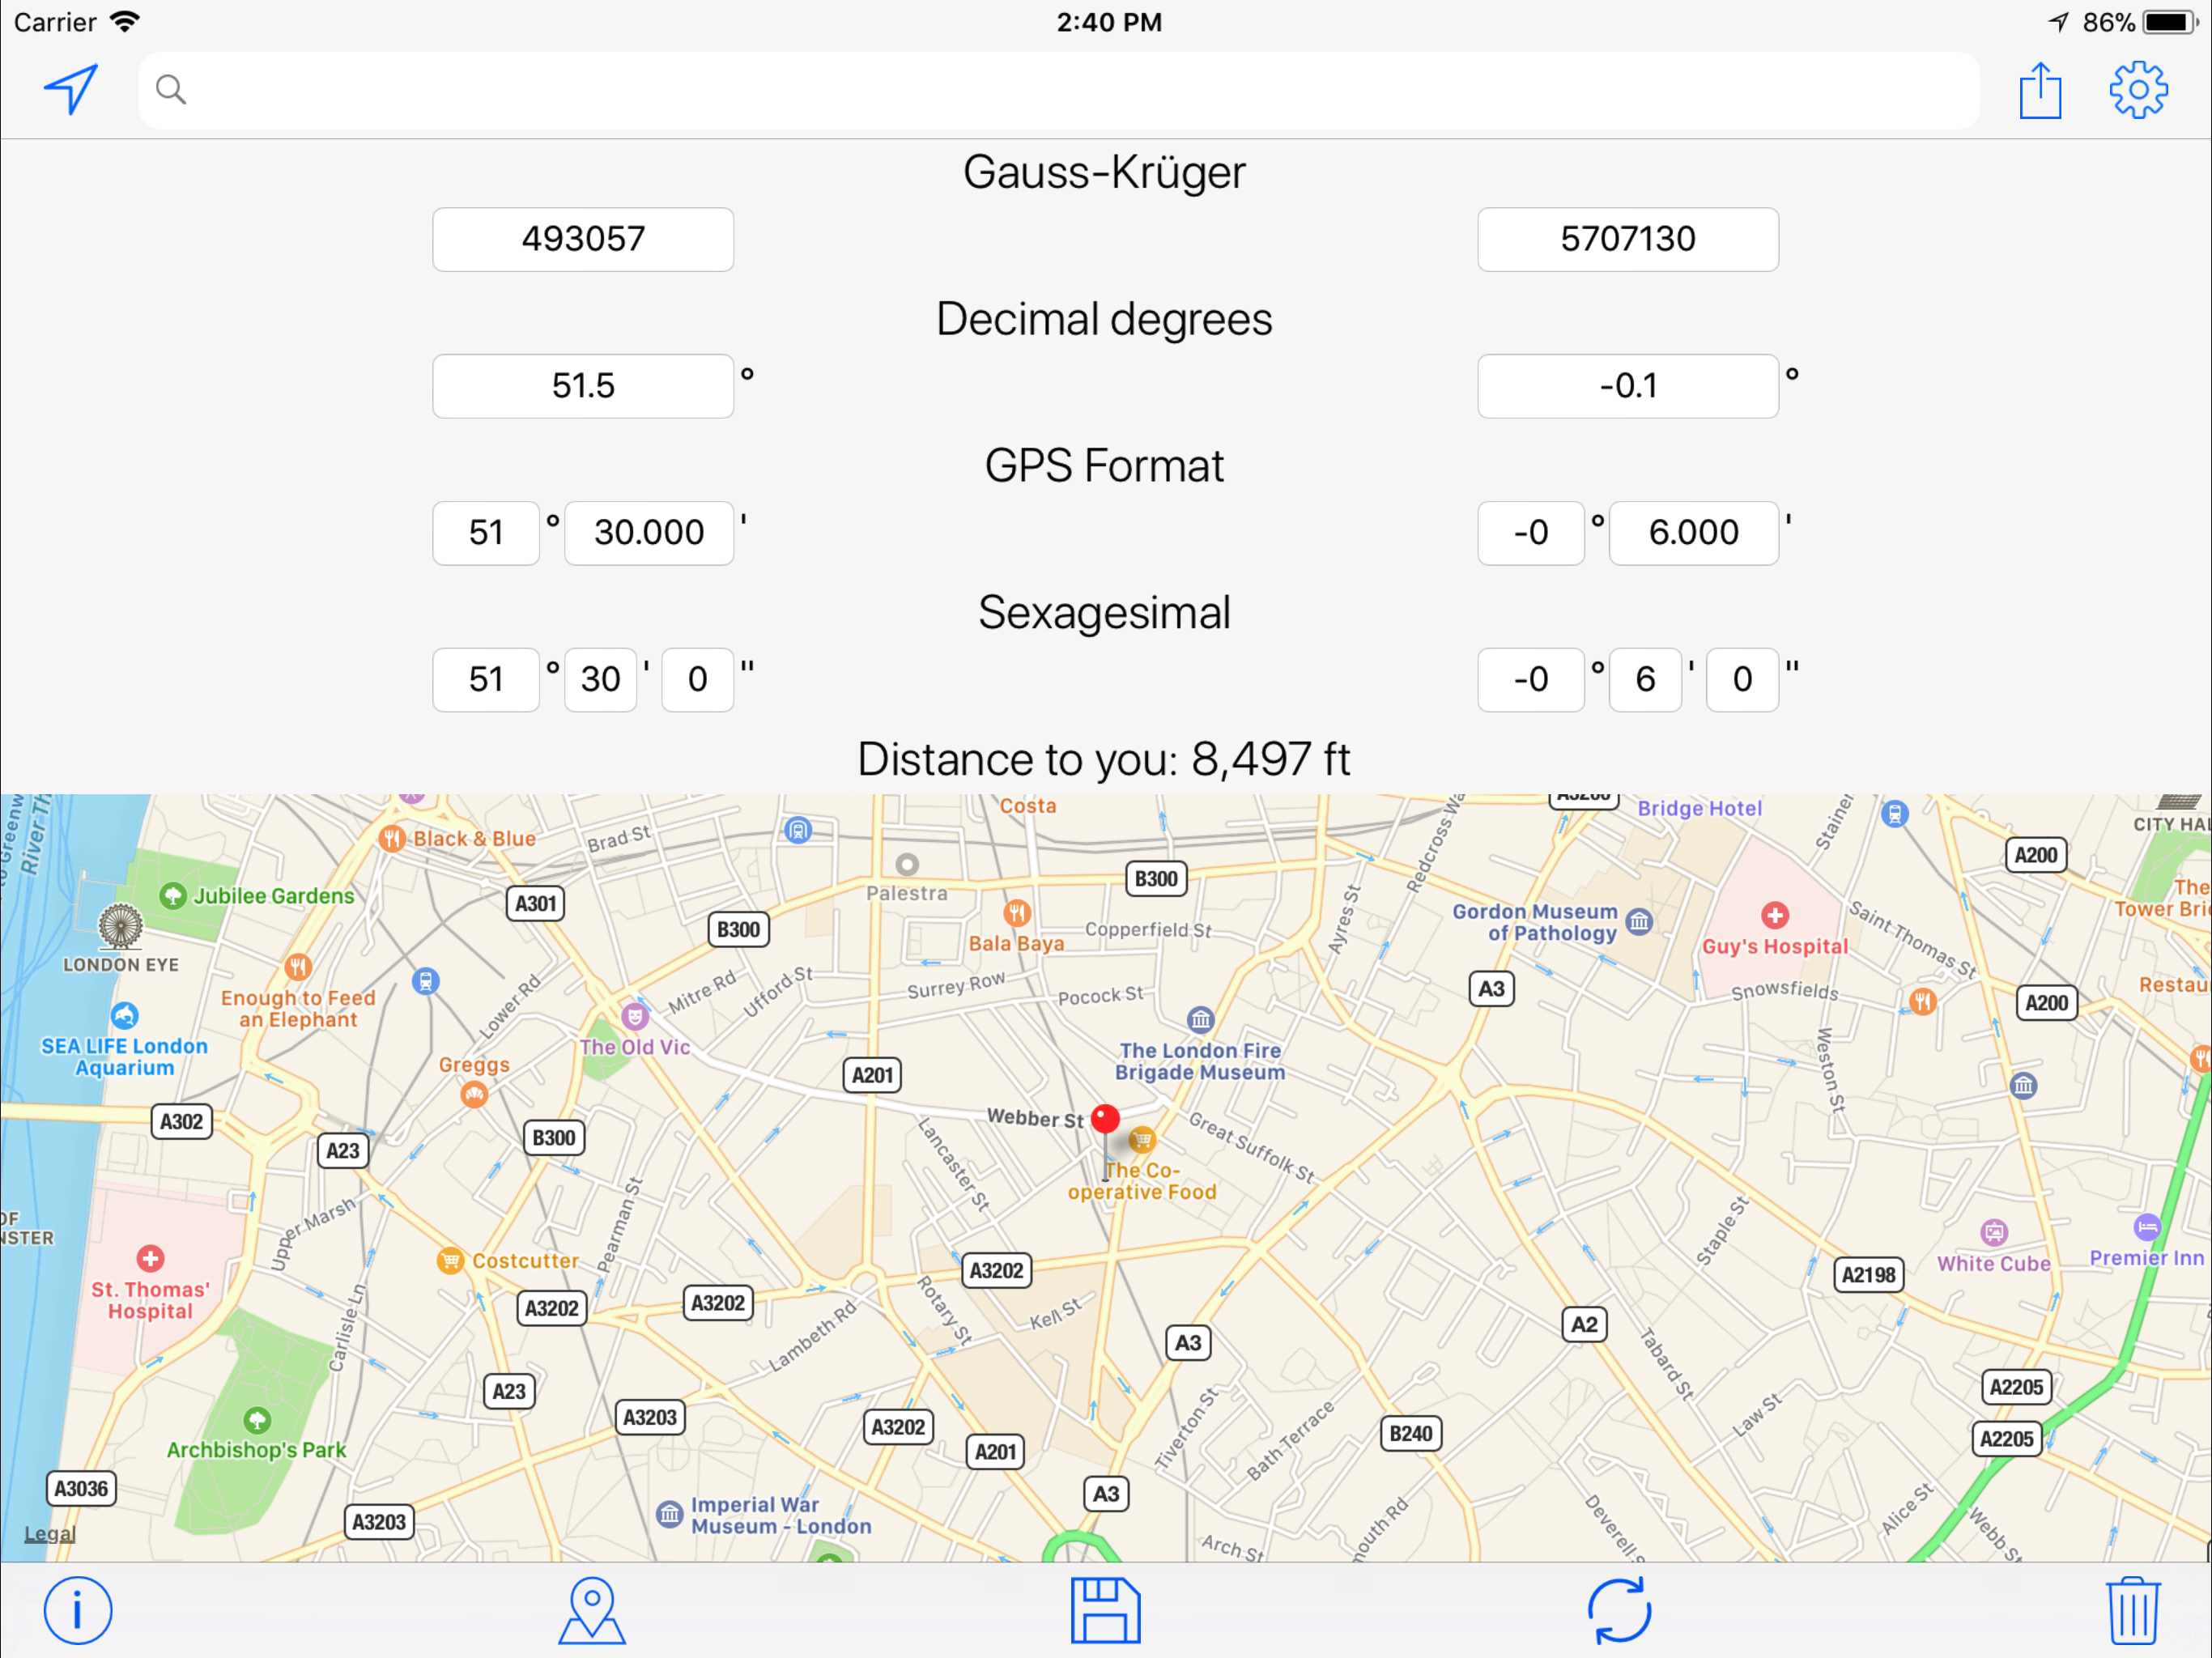Tap Wi-Fi icon in status bar
Screen dimensions: 2212x1658
125,21
